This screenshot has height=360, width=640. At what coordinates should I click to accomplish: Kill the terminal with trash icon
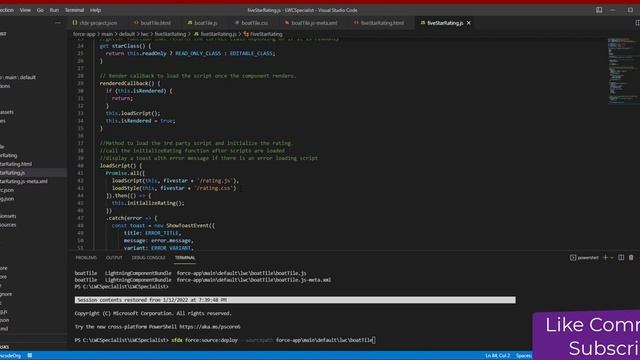pyautogui.click(x=631, y=258)
